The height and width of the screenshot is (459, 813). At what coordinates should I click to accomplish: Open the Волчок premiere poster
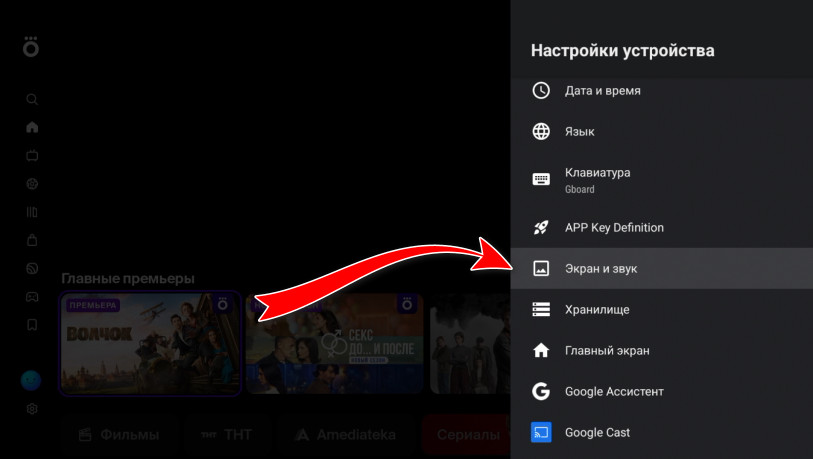tap(150, 343)
